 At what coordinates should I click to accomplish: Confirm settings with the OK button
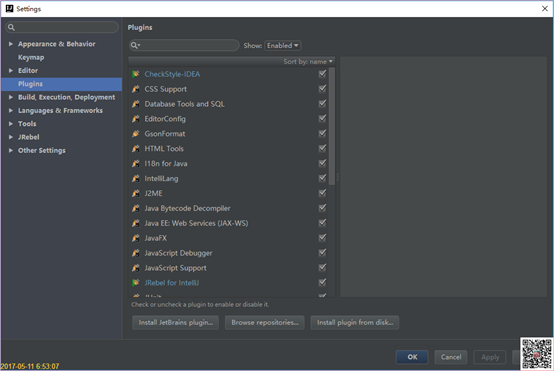(412, 357)
